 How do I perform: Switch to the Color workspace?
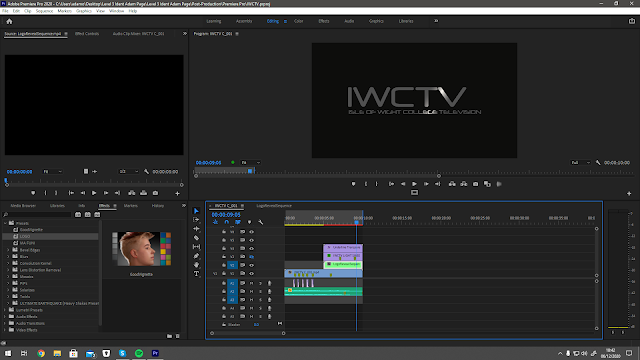(299, 21)
